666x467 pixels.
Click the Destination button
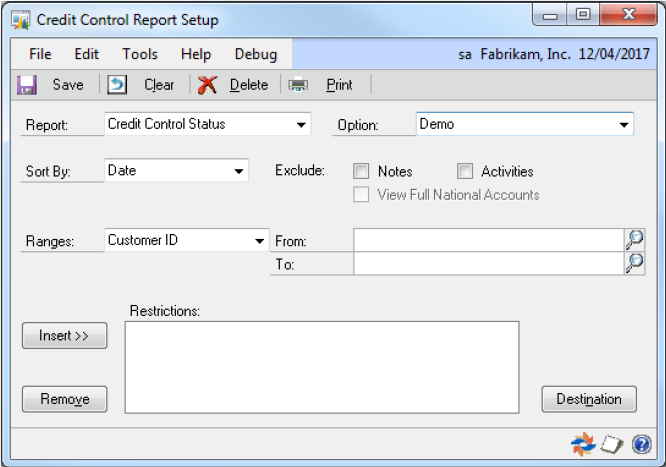tap(589, 399)
